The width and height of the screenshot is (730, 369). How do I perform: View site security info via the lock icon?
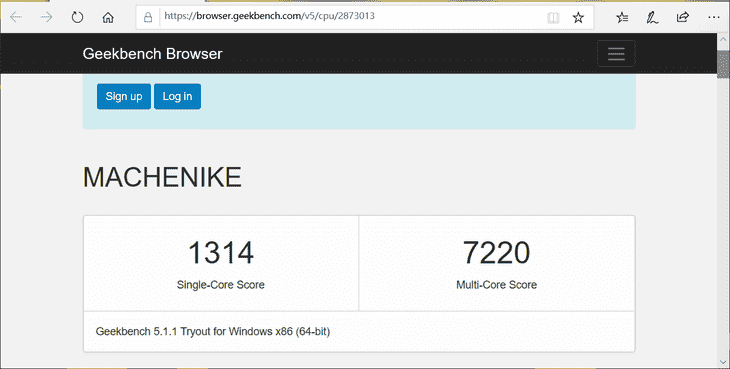148,18
